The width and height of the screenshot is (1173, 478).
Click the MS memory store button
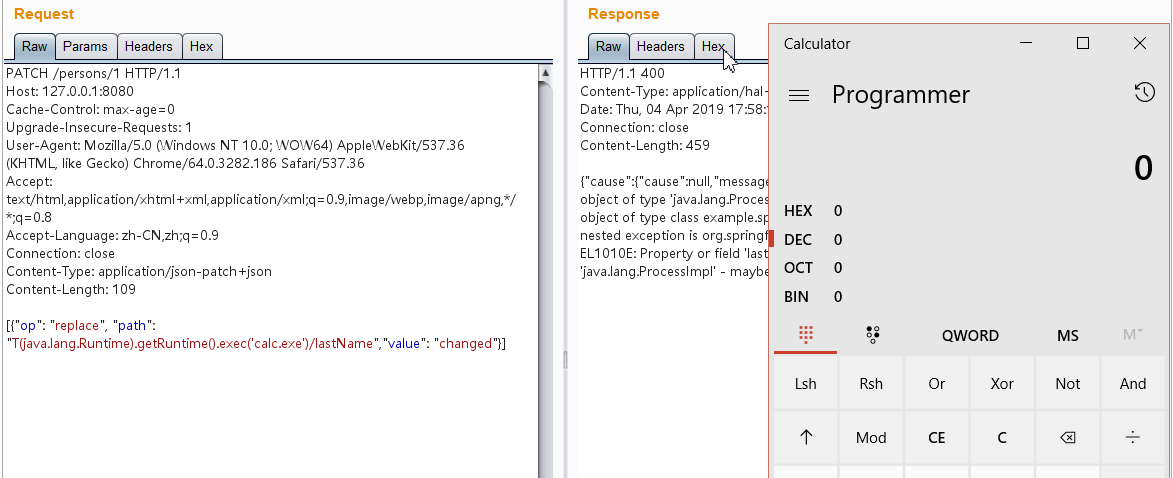point(1067,336)
